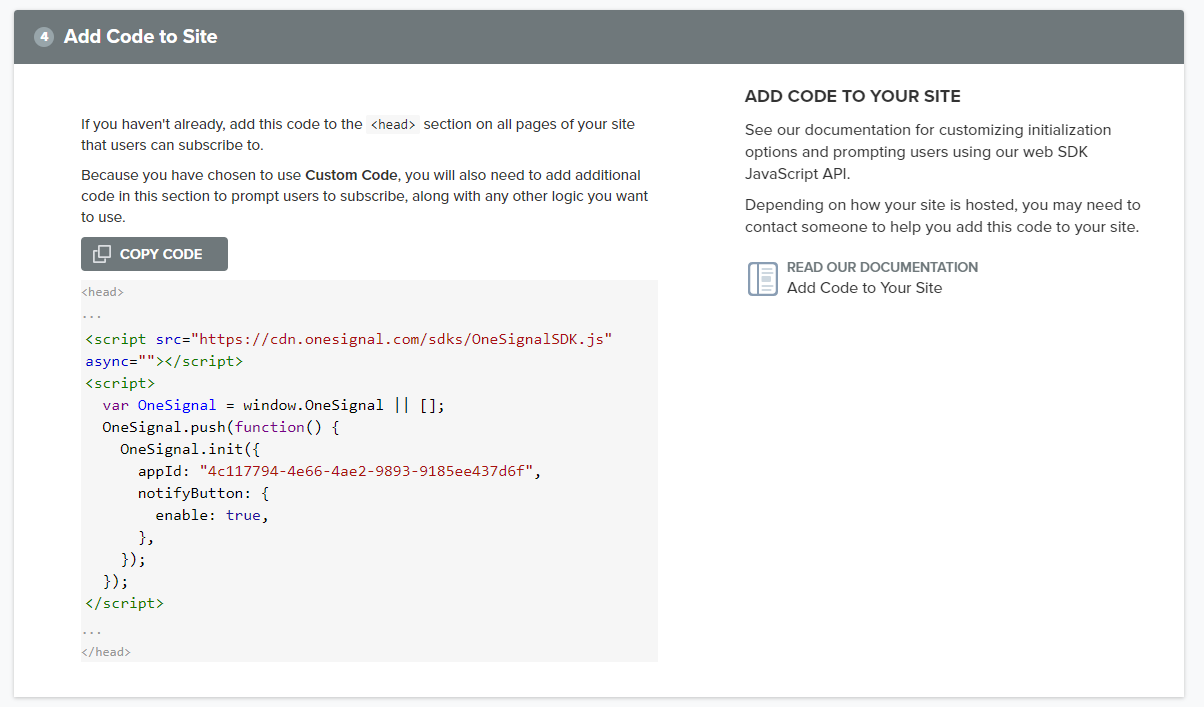This screenshot has height=707, width=1204.
Task: Click the inline <head> tag in the instructions
Action: [x=392, y=125]
